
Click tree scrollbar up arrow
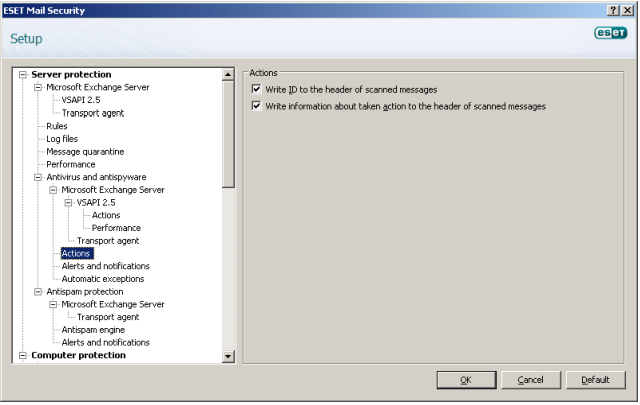click(x=228, y=74)
